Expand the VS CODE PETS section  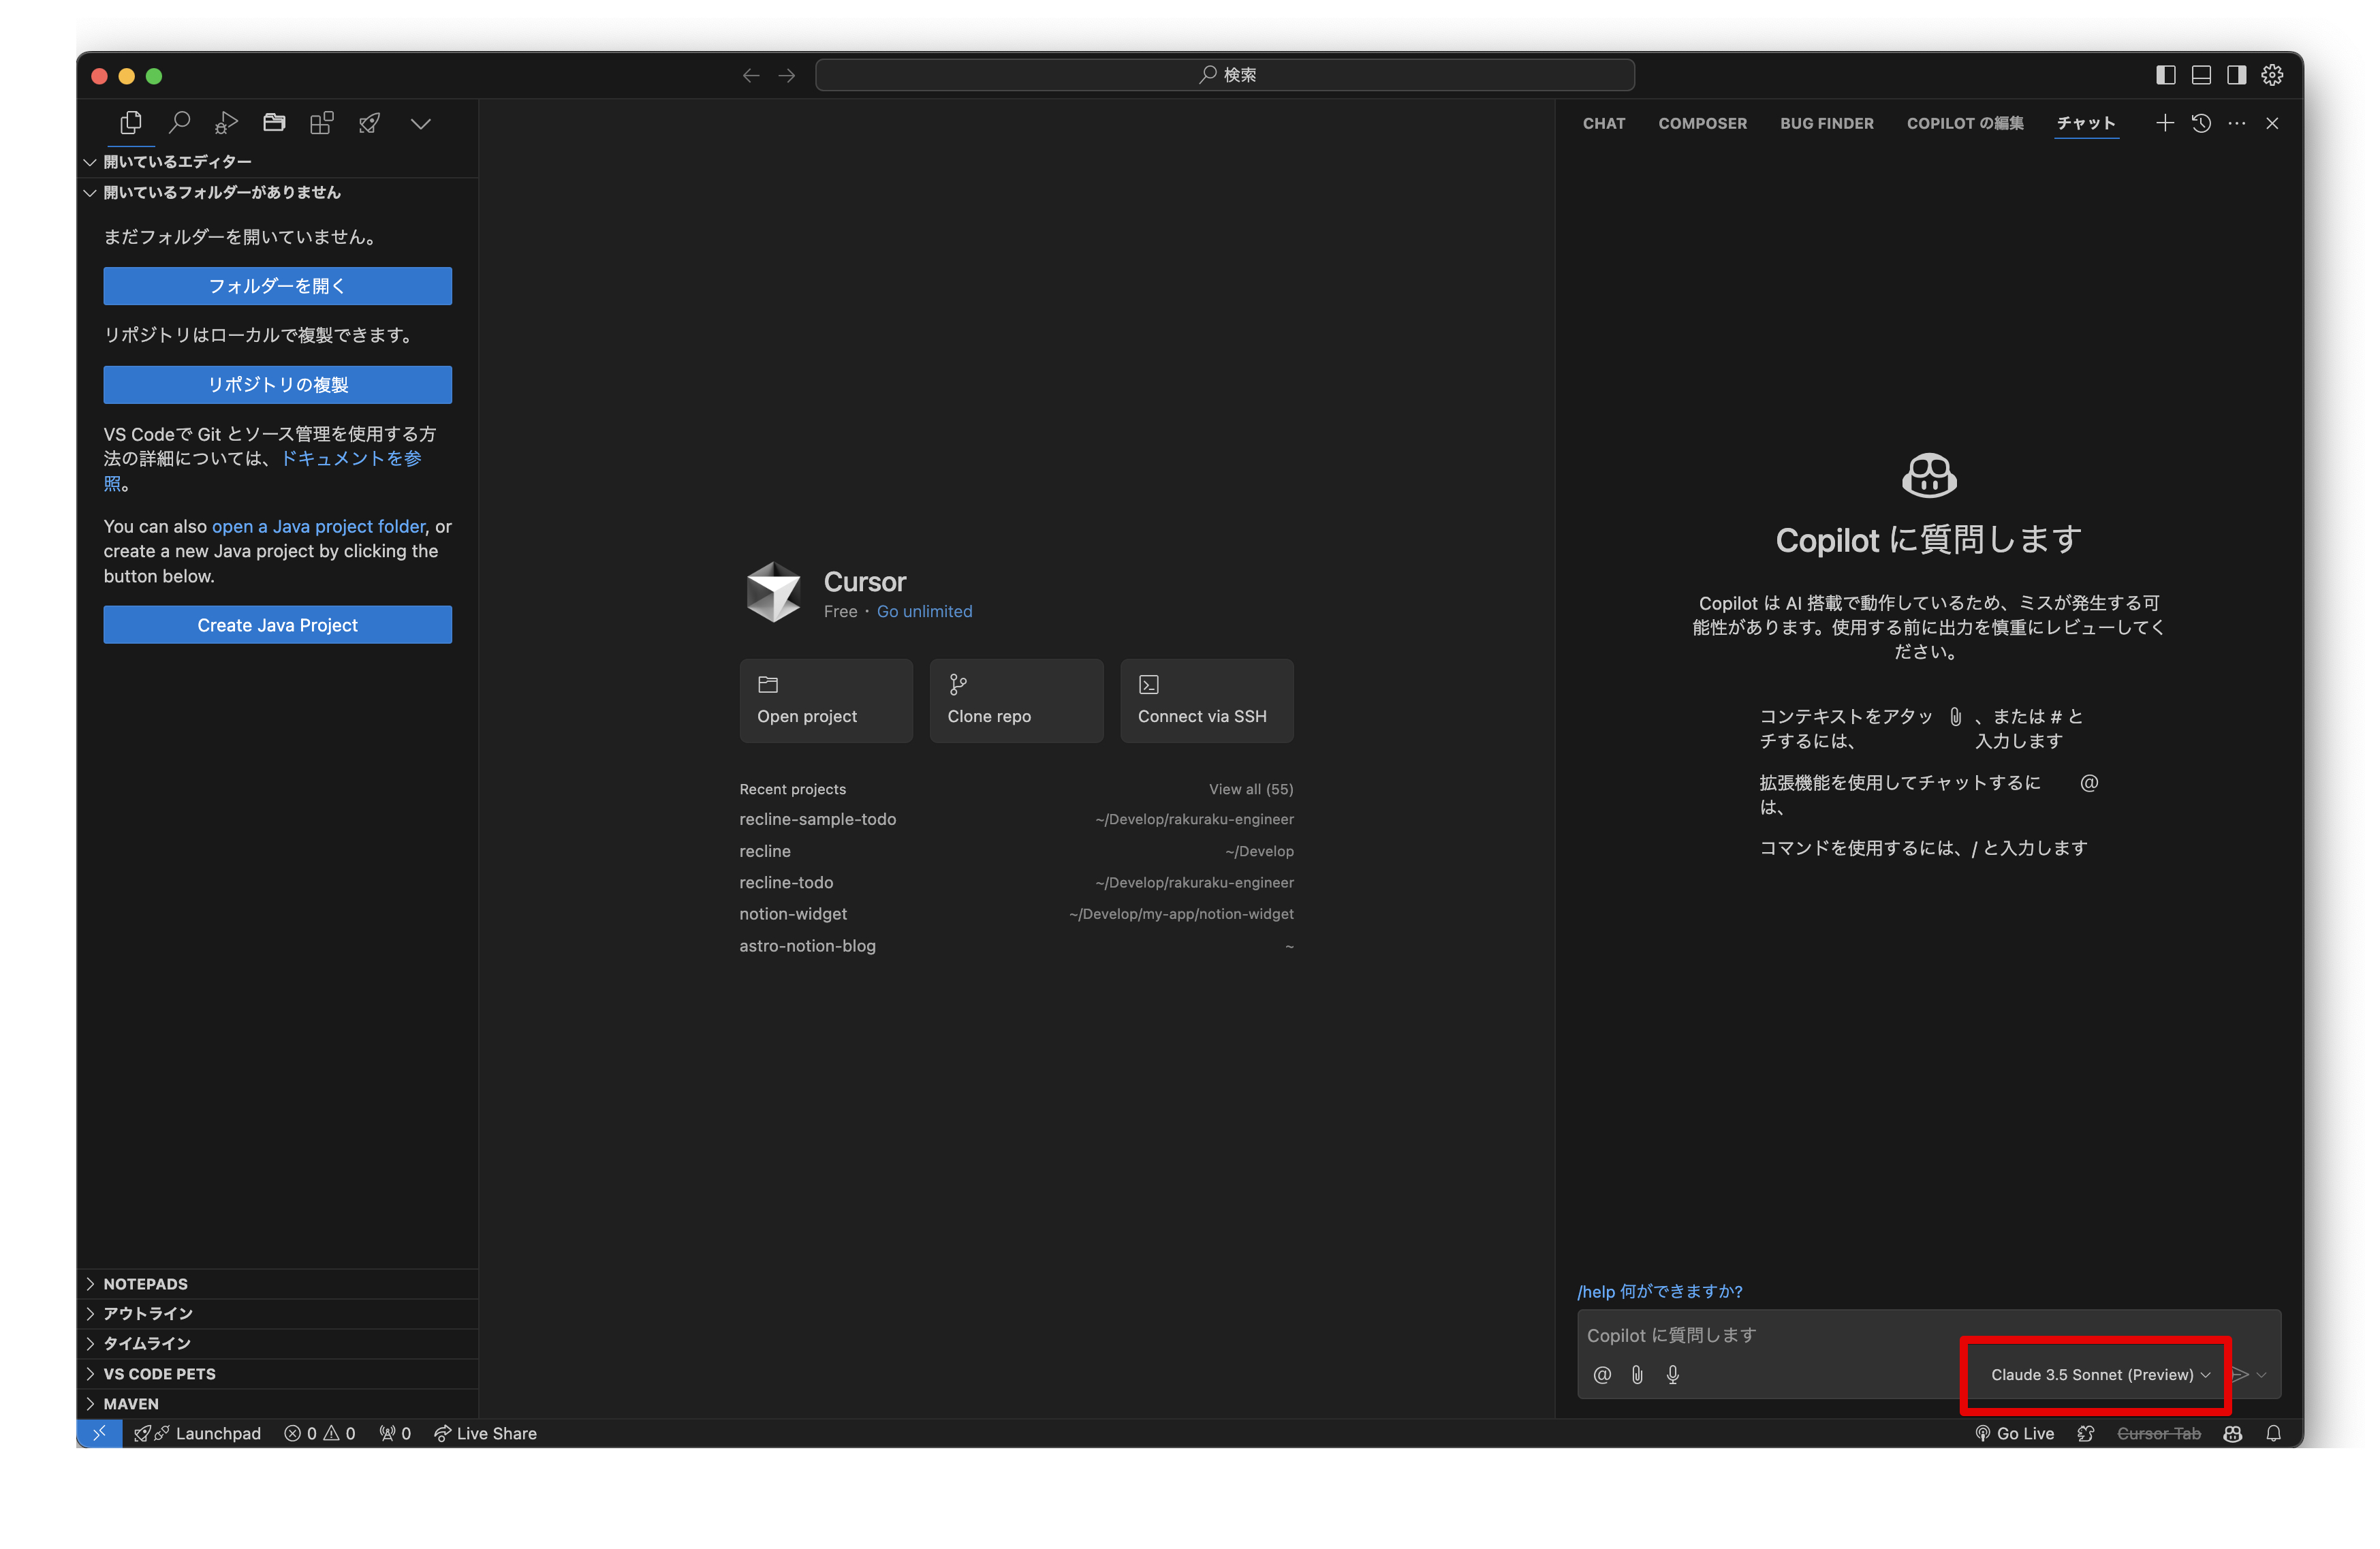tap(278, 1374)
